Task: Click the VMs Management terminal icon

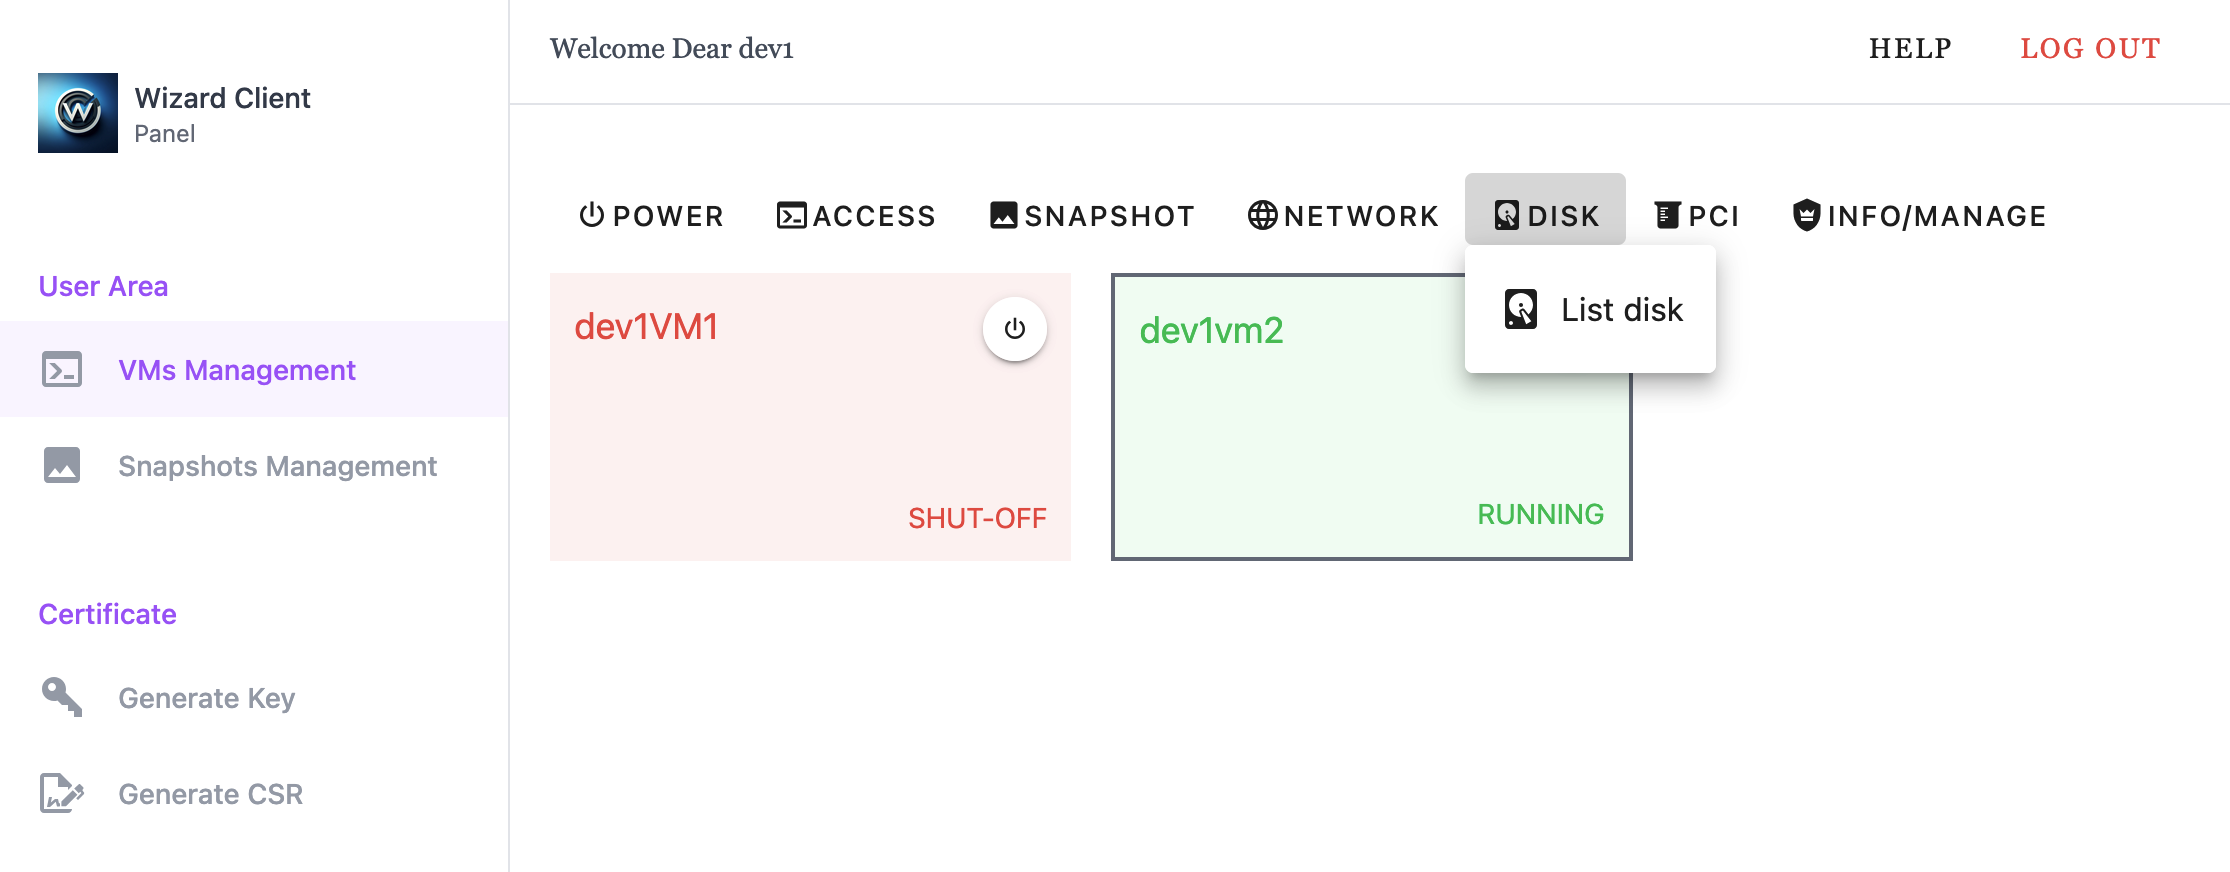Action: click(62, 370)
